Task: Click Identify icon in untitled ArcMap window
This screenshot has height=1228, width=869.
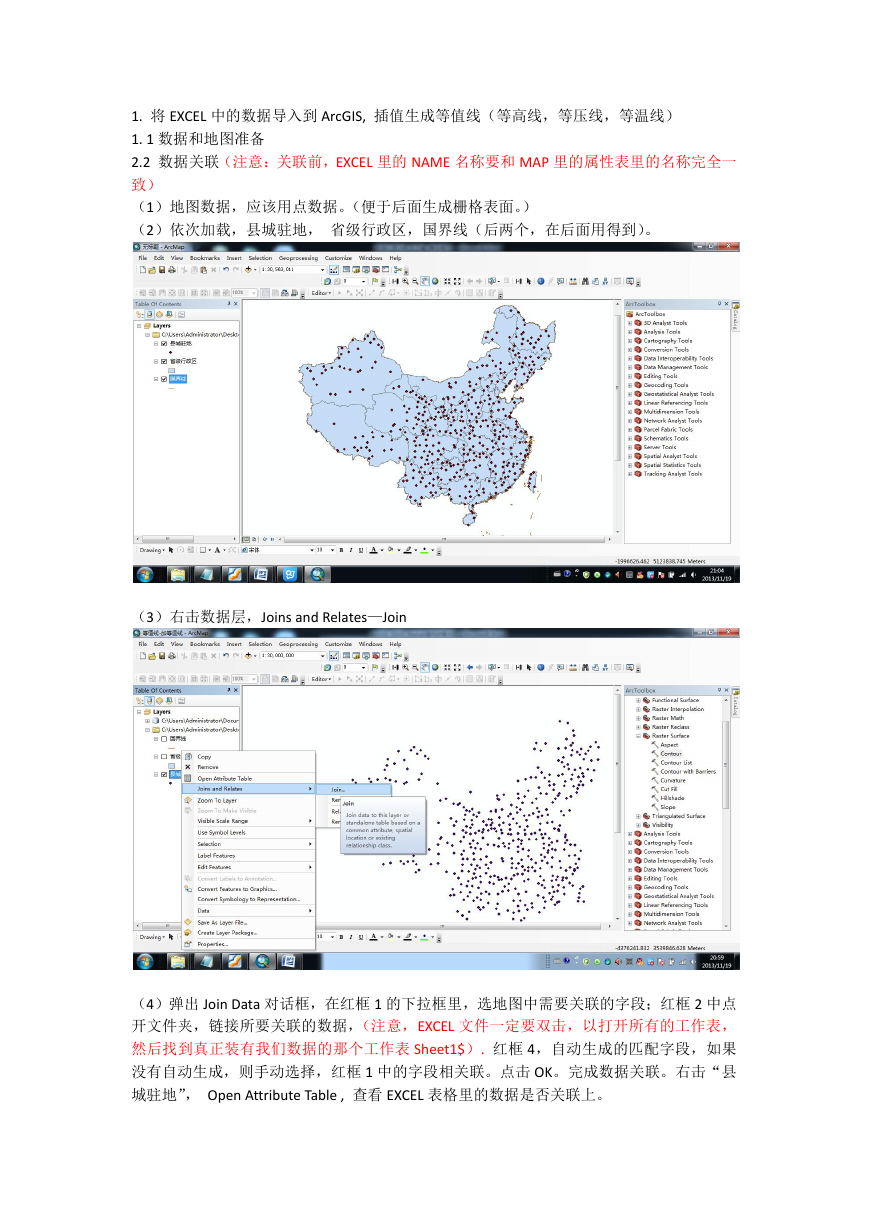Action: [x=541, y=282]
